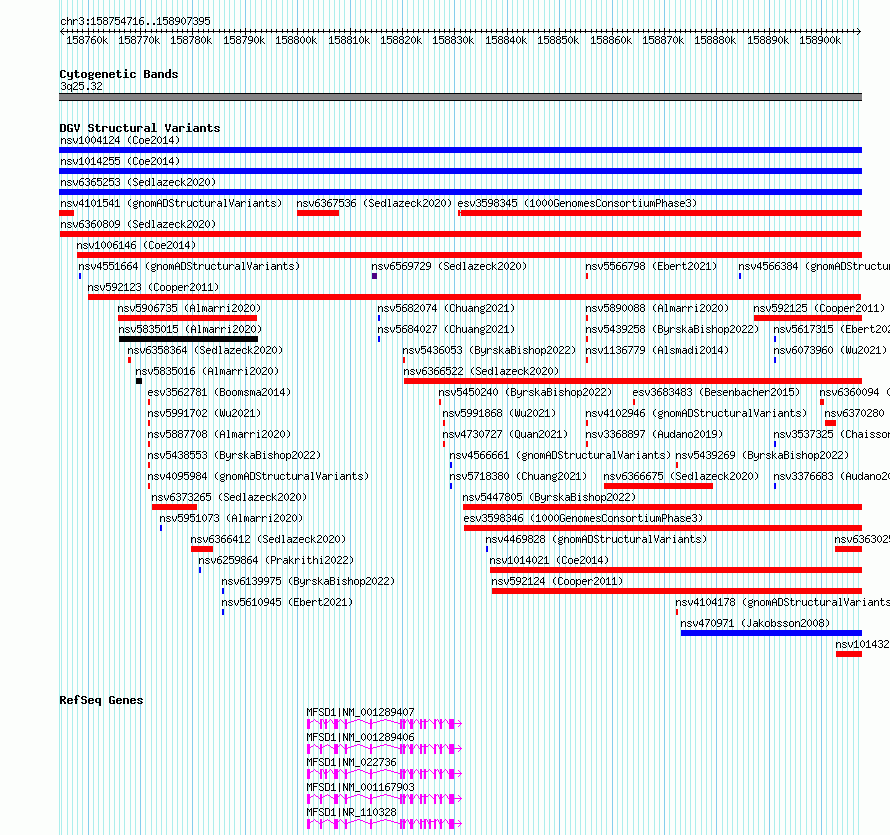Click nsv4095984 (gnomADStructuralVariants) label
Screen dimensions: 890x835
tap(258, 476)
